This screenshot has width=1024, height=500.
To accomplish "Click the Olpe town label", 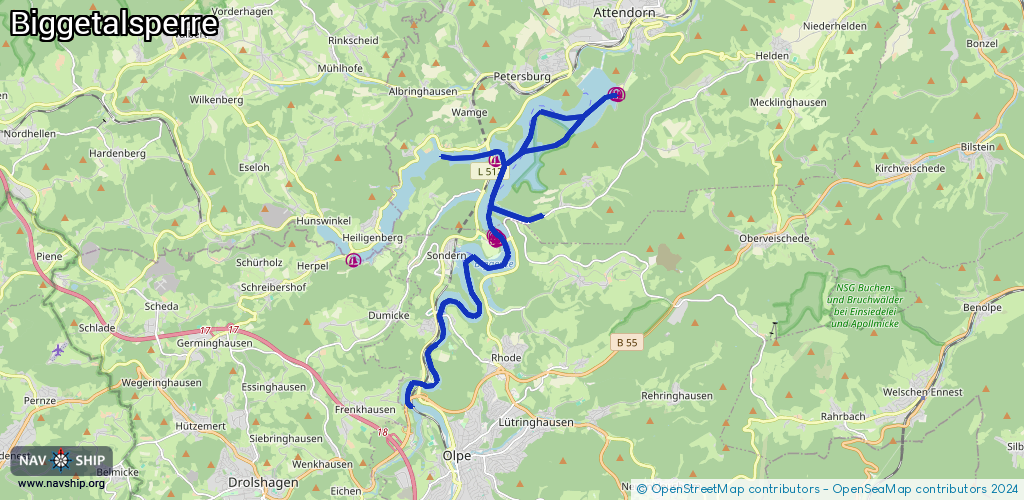I will tap(457, 456).
